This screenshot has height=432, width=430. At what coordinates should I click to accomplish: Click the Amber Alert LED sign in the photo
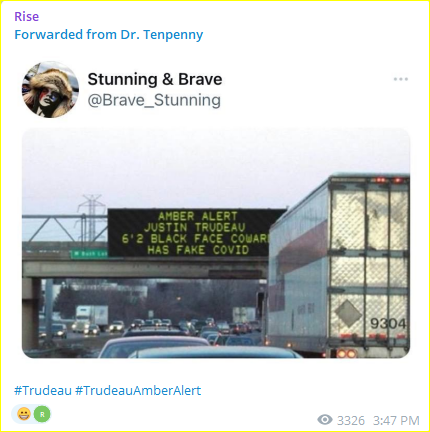click(x=197, y=233)
